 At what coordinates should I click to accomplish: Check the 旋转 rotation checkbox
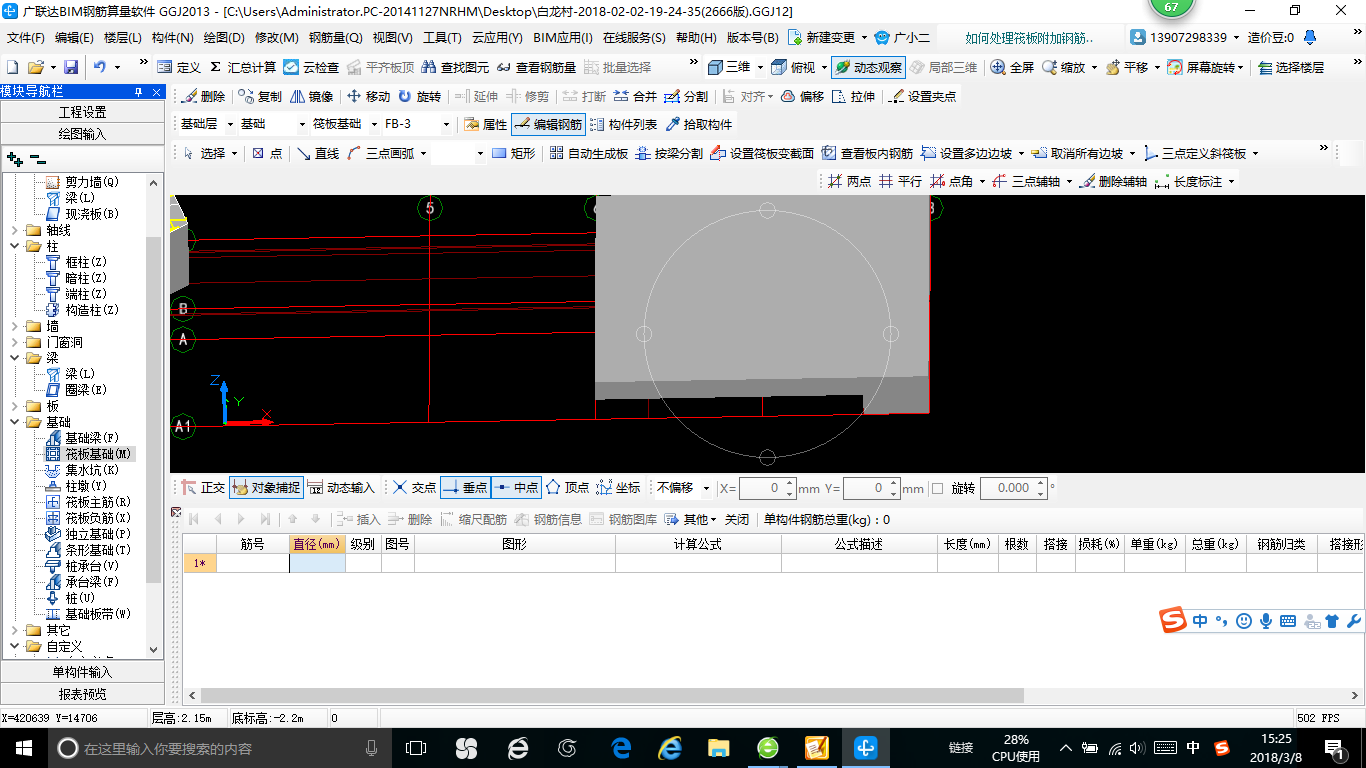pos(937,488)
